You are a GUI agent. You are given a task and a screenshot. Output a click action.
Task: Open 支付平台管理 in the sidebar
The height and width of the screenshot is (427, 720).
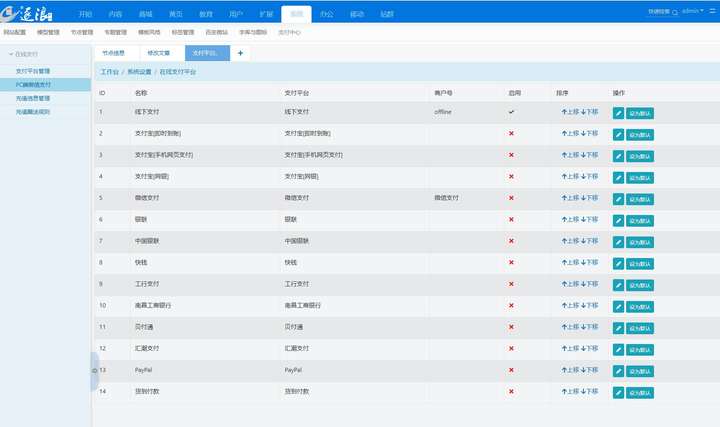coord(33,71)
